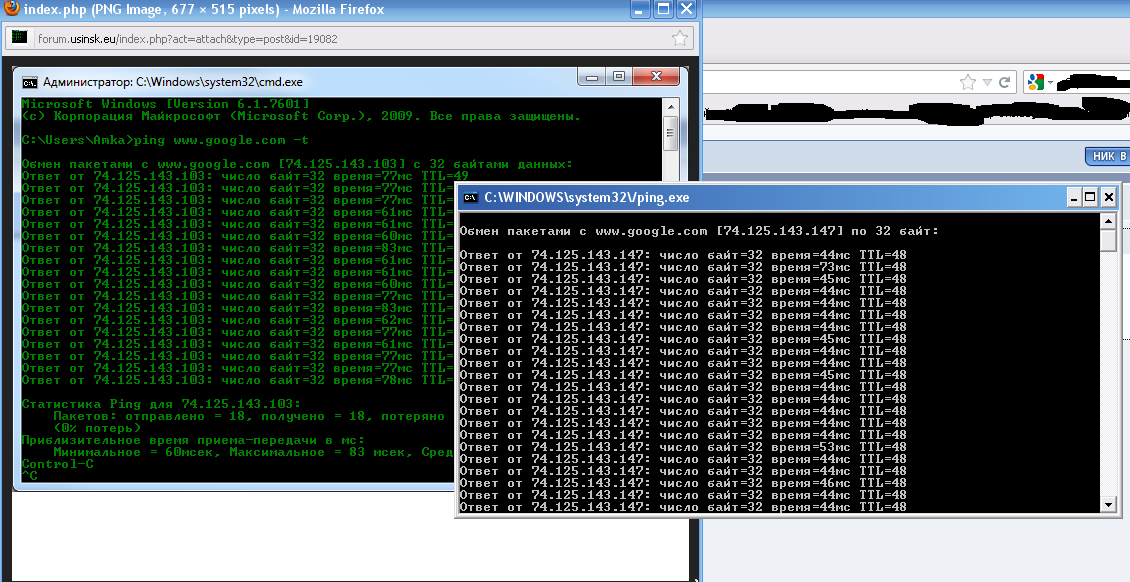Click the Firefox logo in the title bar

click(10, 10)
